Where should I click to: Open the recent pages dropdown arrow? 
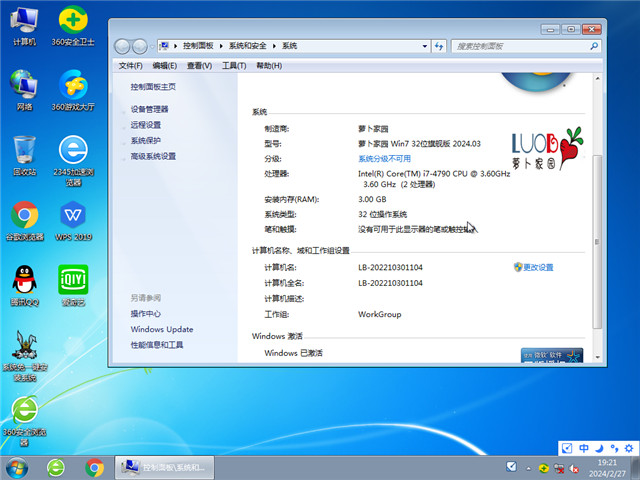click(x=152, y=46)
